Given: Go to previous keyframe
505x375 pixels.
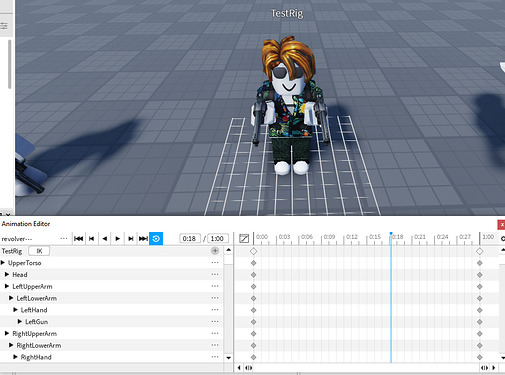Looking at the screenshot, I should 91,239.
